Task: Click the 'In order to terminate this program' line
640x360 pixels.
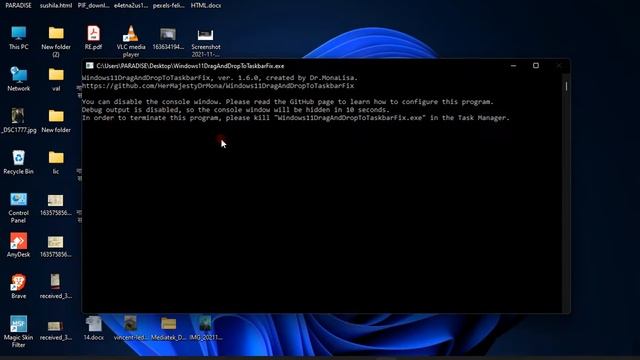Action: (x=296, y=118)
